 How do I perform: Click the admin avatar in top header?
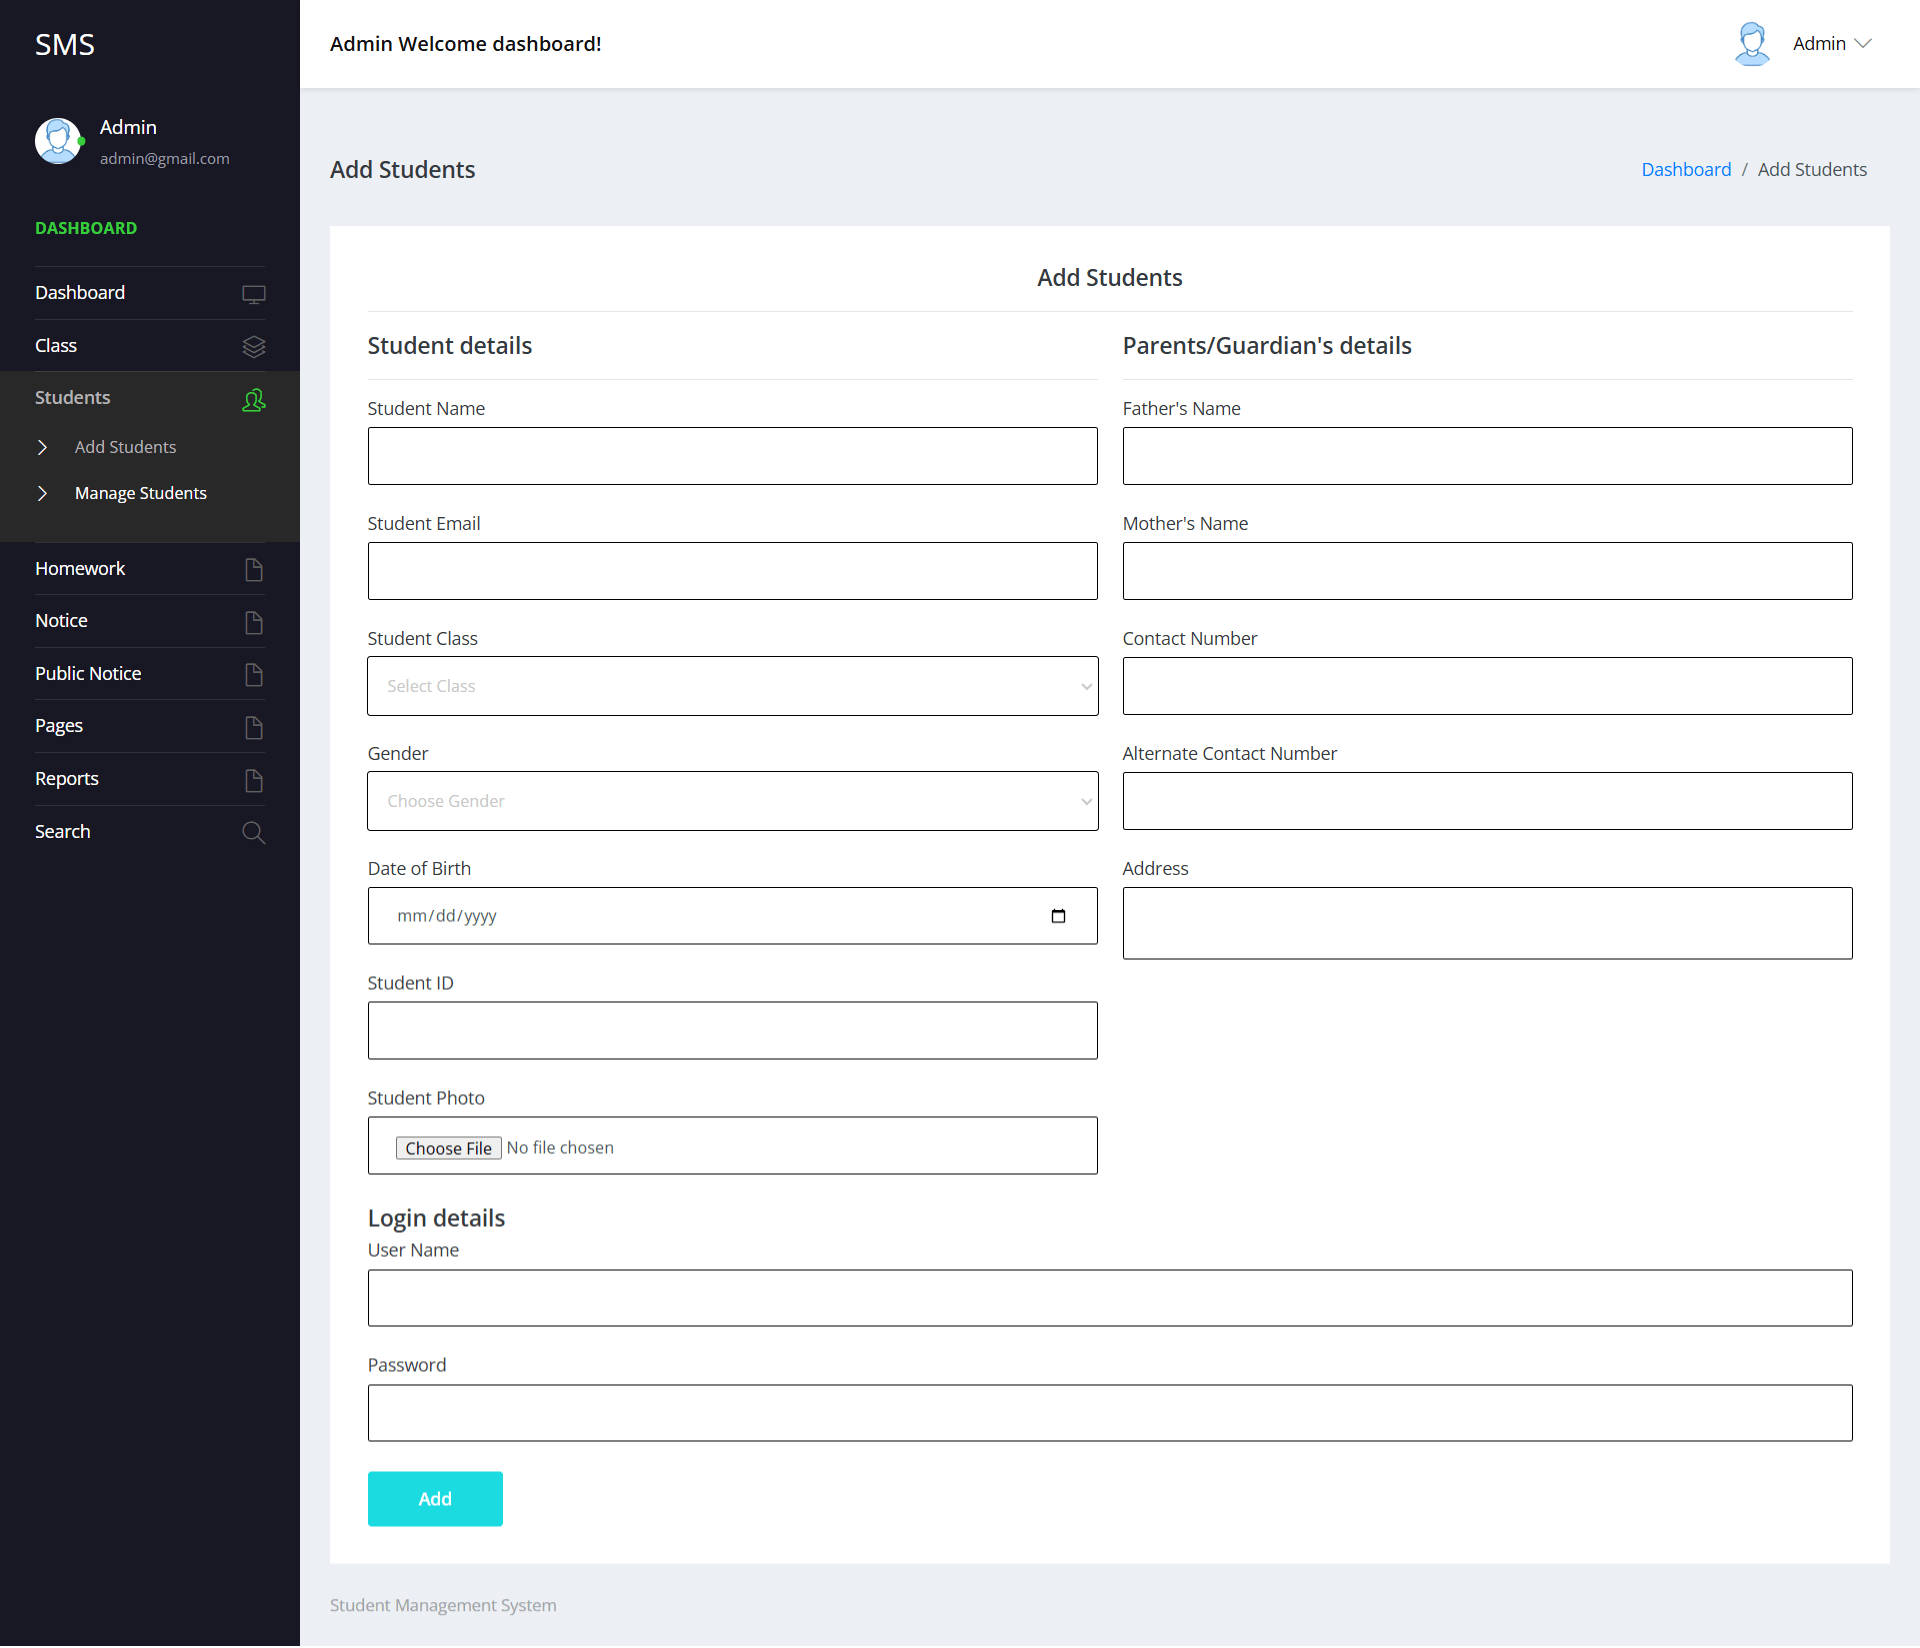(x=1751, y=44)
